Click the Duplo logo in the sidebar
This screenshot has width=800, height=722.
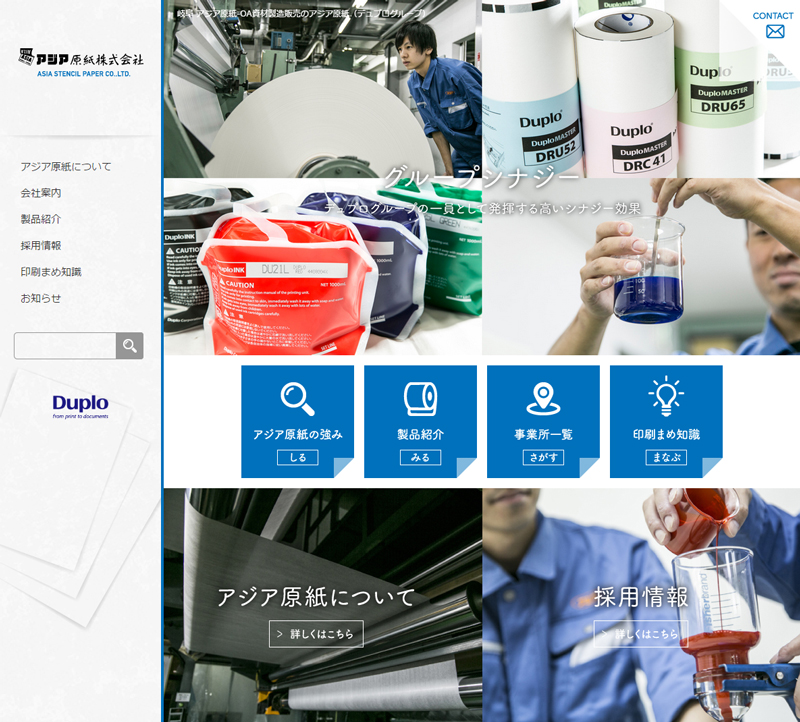pyautogui.click(x=81, y=405)
